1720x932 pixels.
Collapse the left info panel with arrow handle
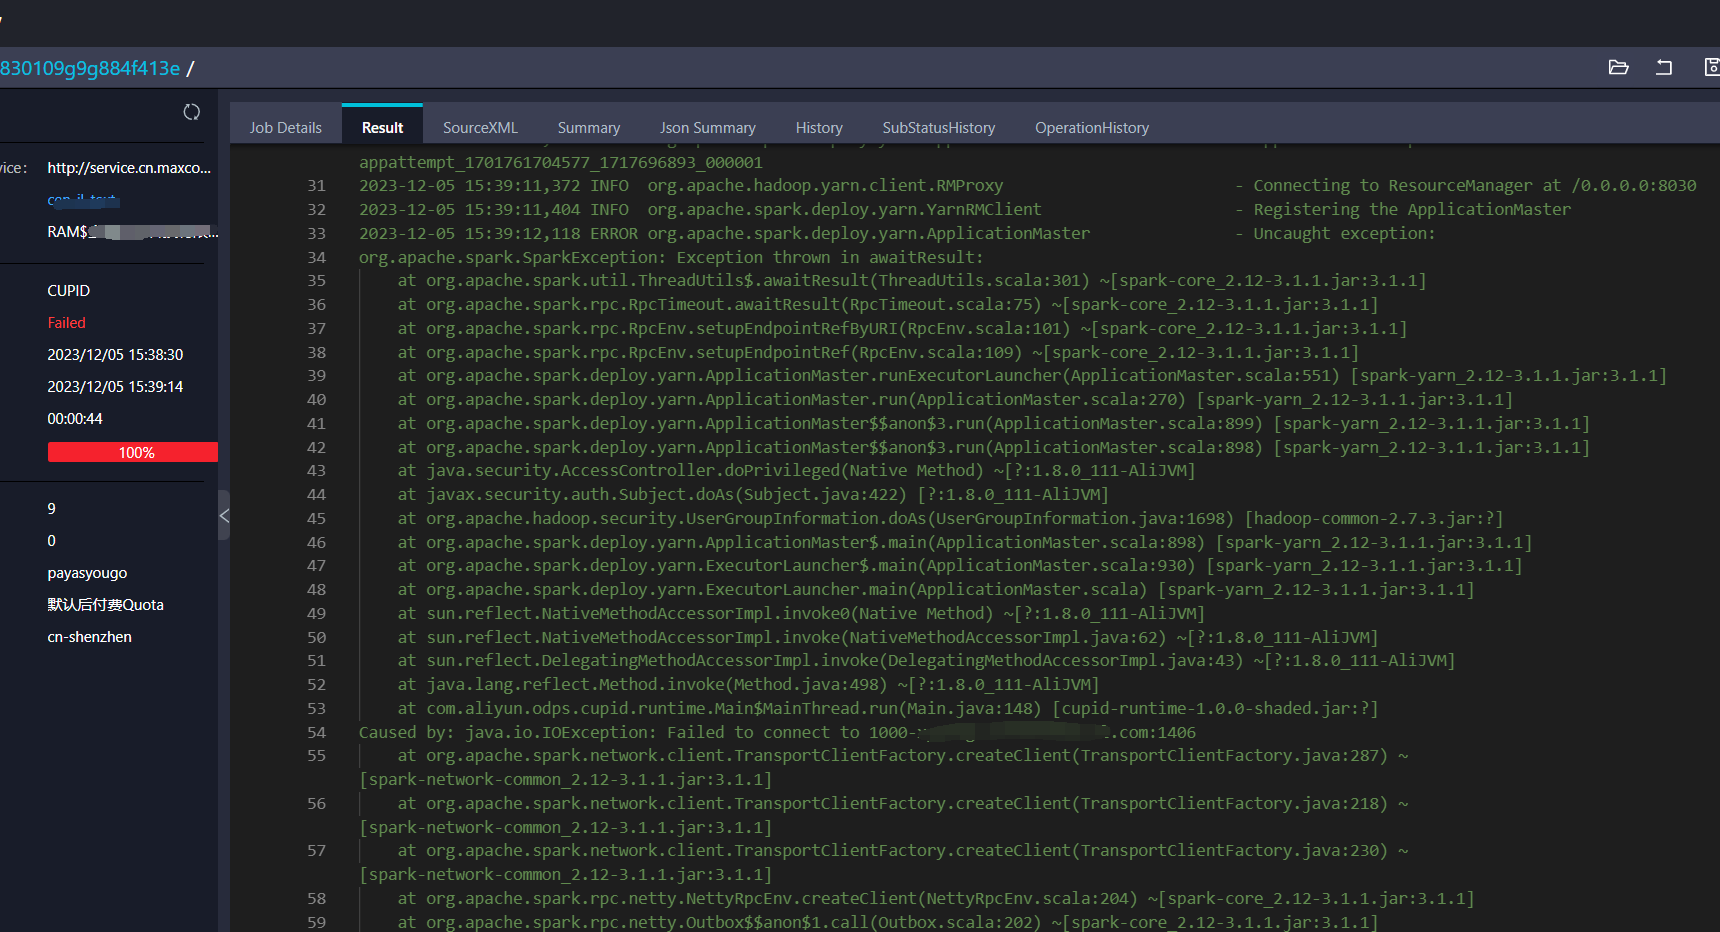point(224,516)
